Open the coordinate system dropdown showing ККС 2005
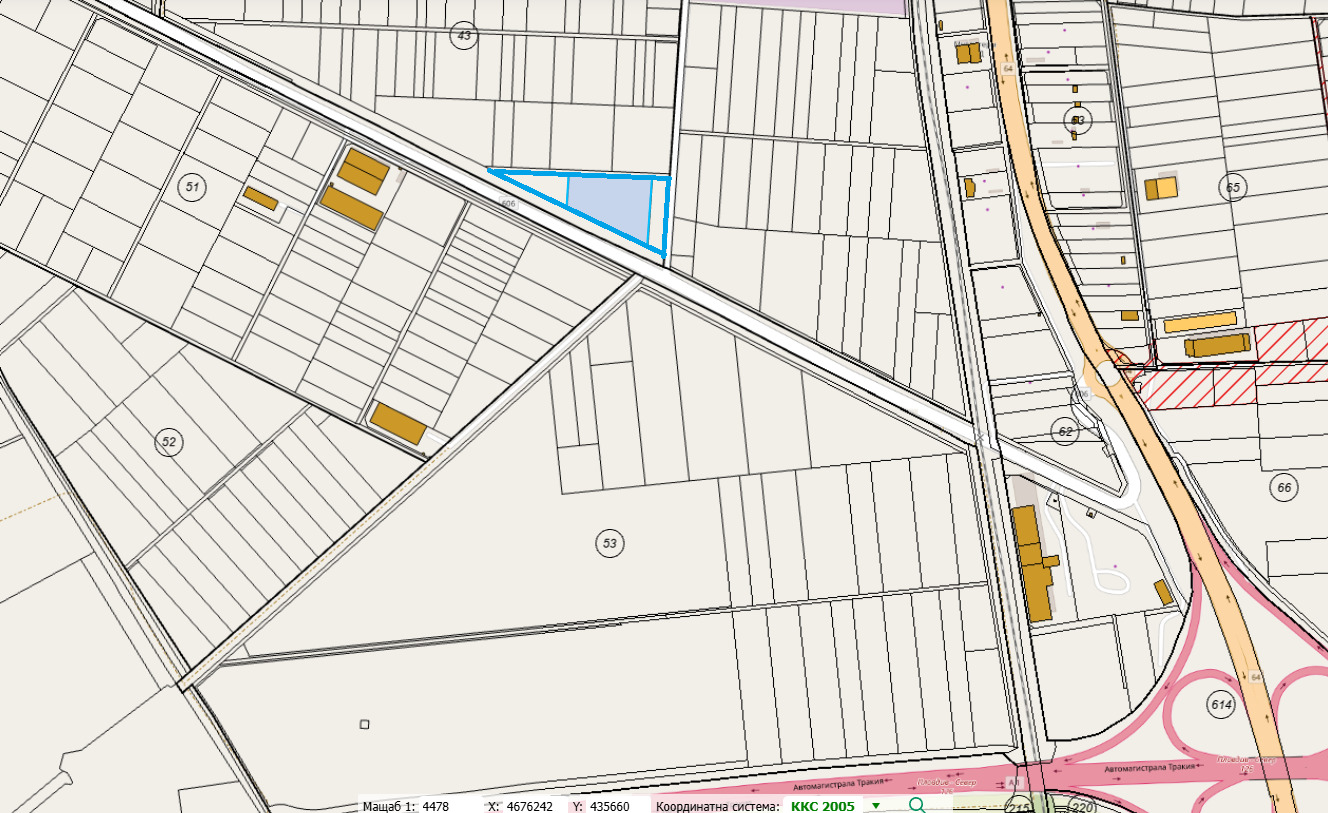This screenshot has width=1328, height=813. (876, 806)
